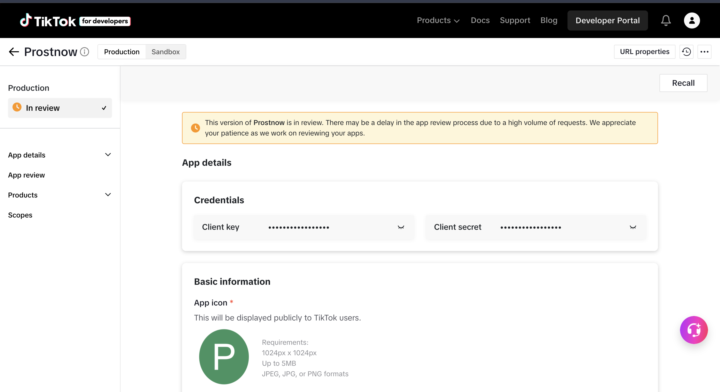Open Docs in the top navigation
The width and height of the screenshot is (720, 392).
point(480,20)
